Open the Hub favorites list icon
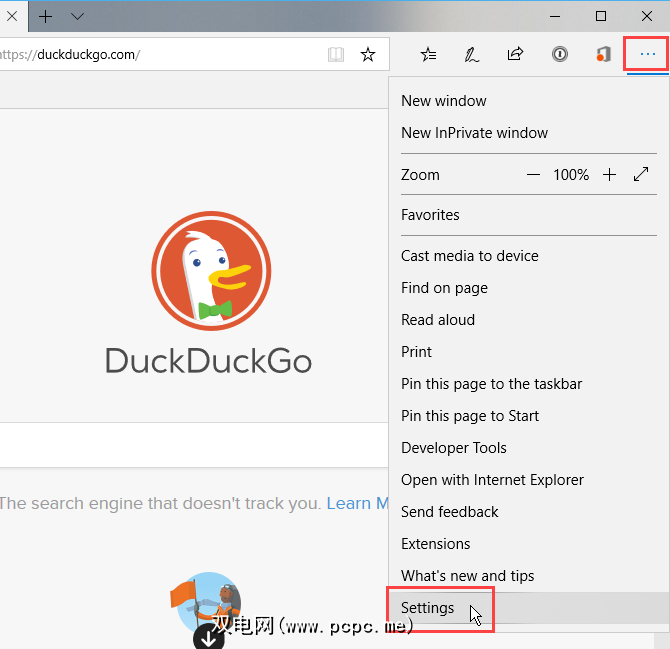 click(428, 55)
